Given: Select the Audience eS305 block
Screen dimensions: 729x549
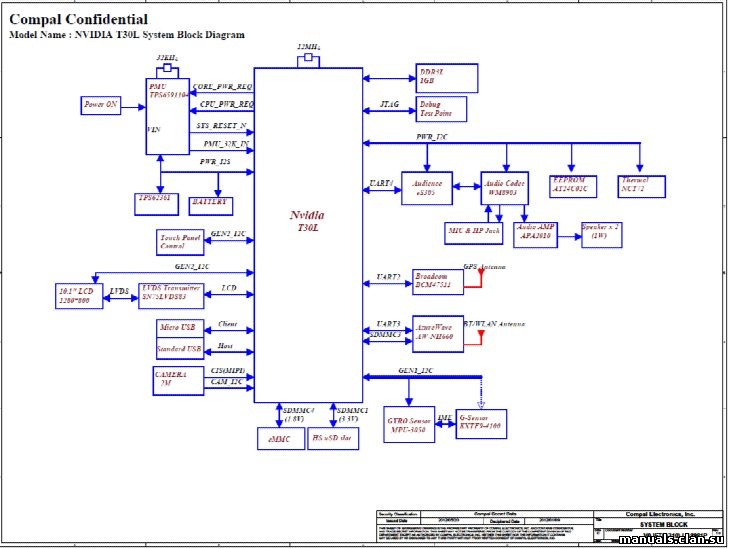Looking at the screenshot, I should (x=427, y=188).
